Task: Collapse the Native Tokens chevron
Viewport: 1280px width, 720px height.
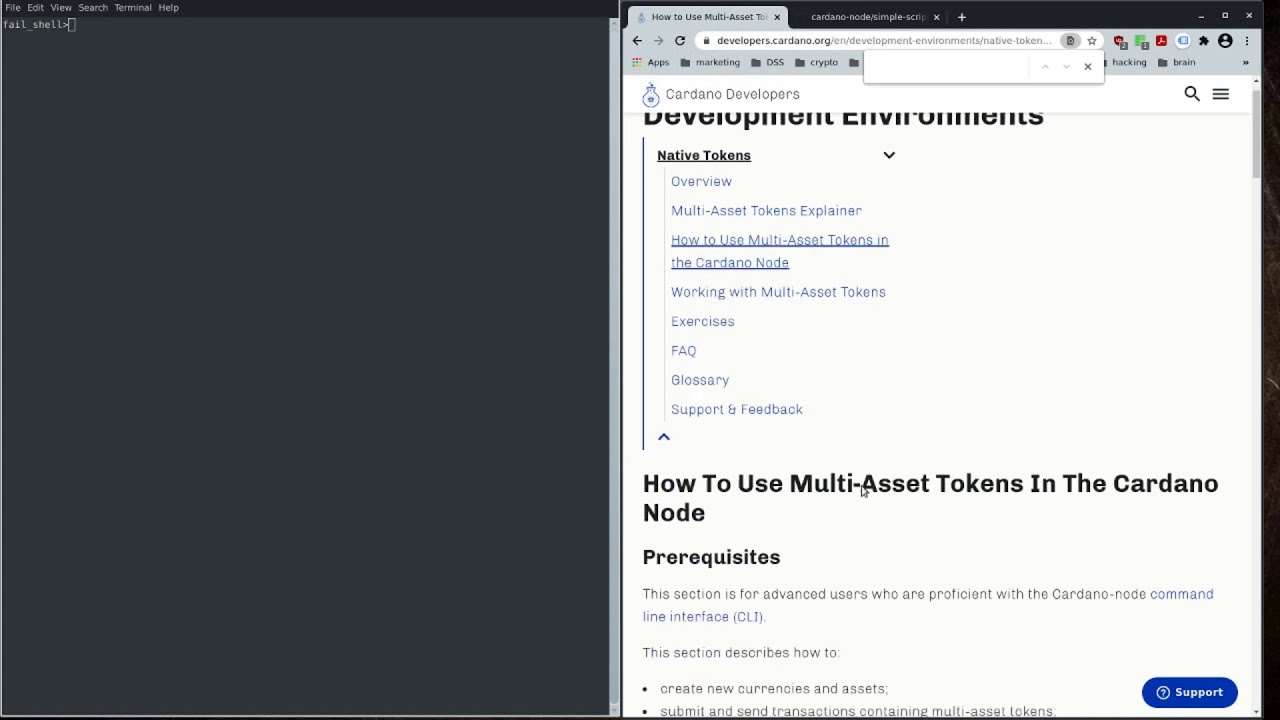Action: click(889, 155)
